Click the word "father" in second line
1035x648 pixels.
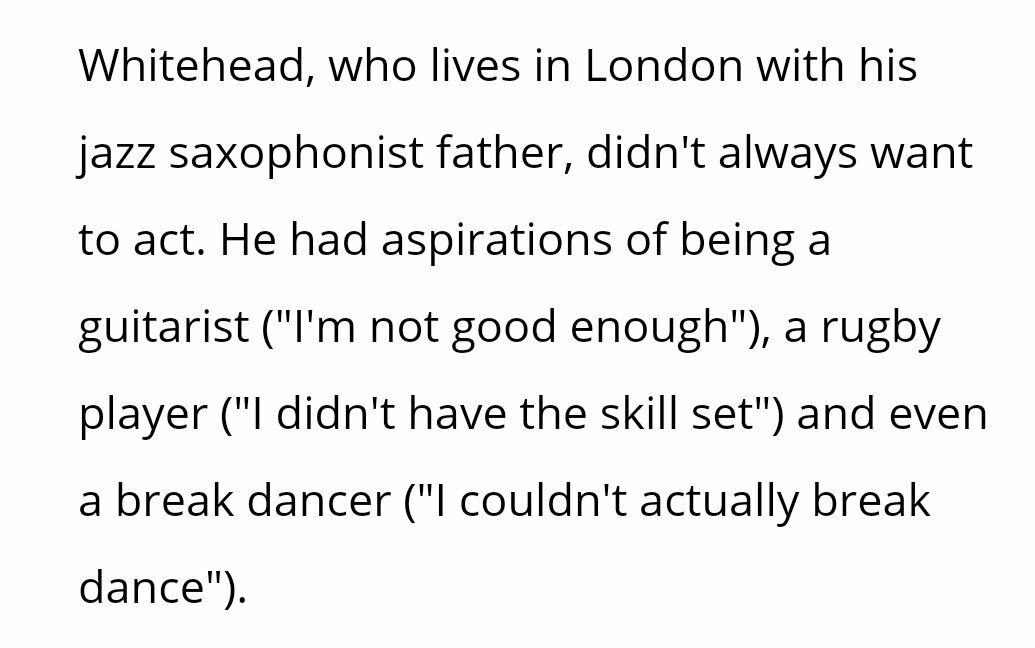point(498,152)
